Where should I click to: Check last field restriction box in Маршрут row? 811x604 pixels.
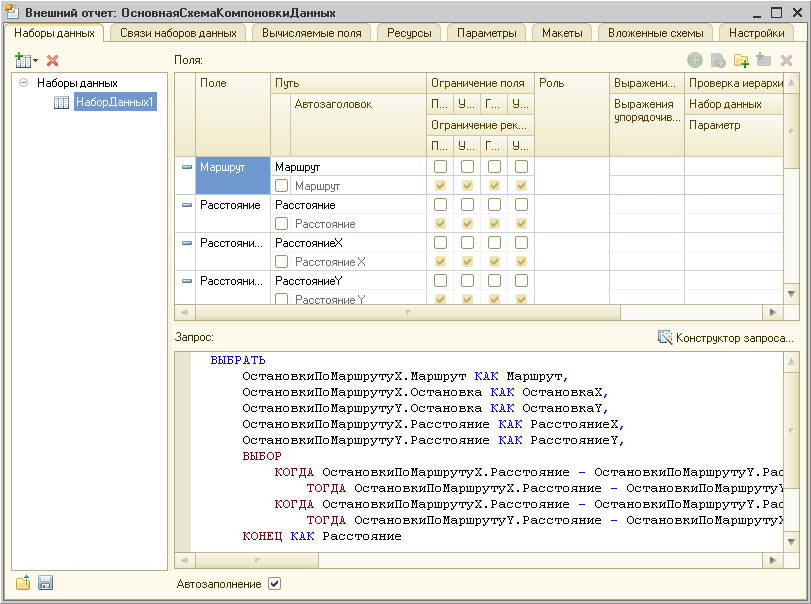[521, 167]
